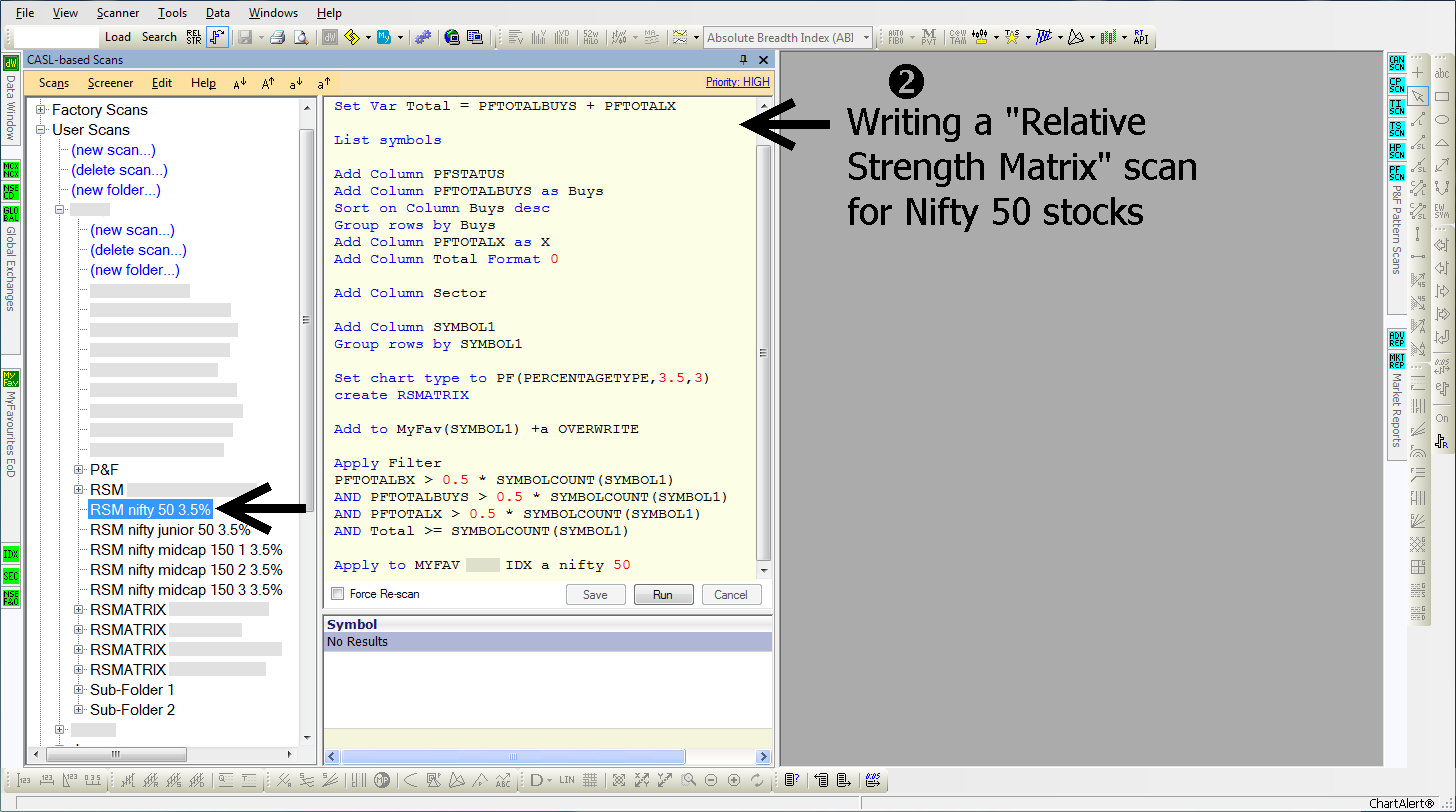Open the PF SCN pattern scan icon
1456x812 pixels.
point(1397,173)
